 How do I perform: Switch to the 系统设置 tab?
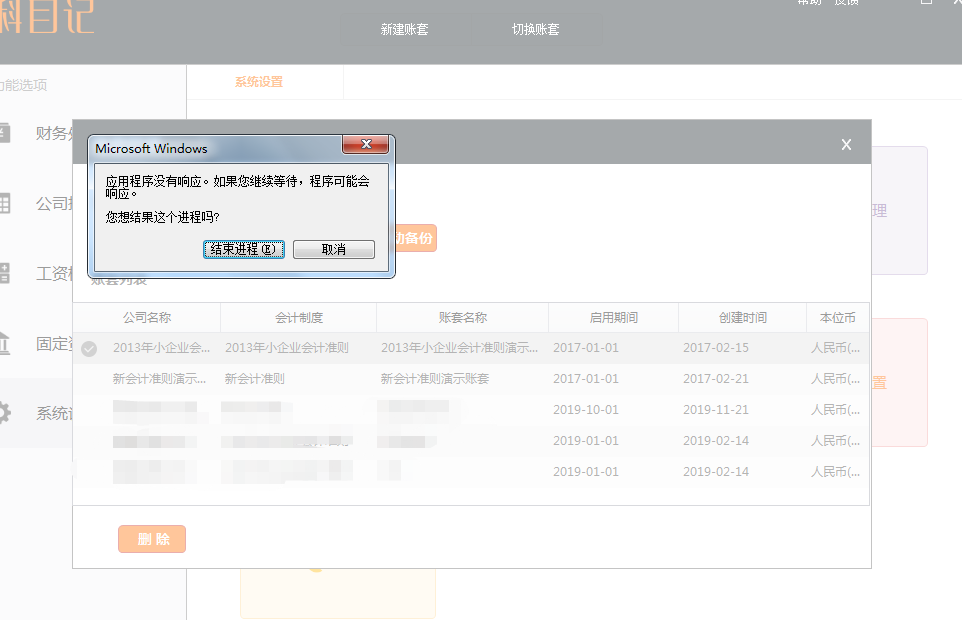click(x=259, y=82)
